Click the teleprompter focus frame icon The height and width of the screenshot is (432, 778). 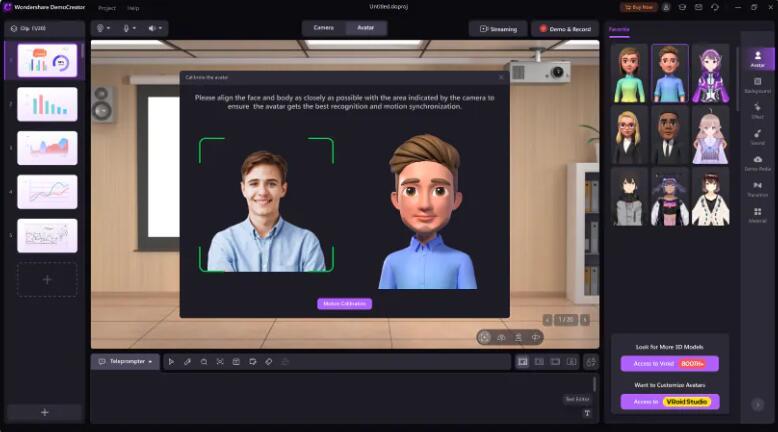(x=220, y=362)
